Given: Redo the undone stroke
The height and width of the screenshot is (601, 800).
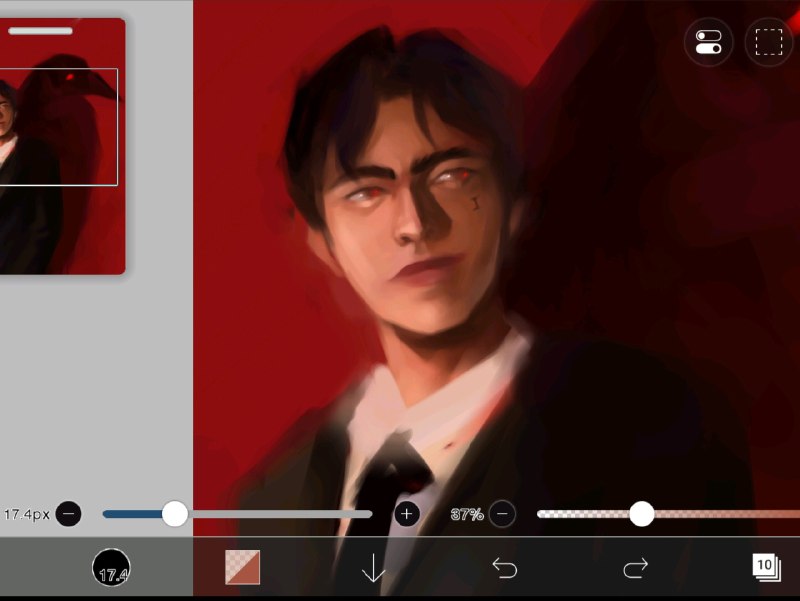Looking at the screenshot, I should [x=636, y=568].
